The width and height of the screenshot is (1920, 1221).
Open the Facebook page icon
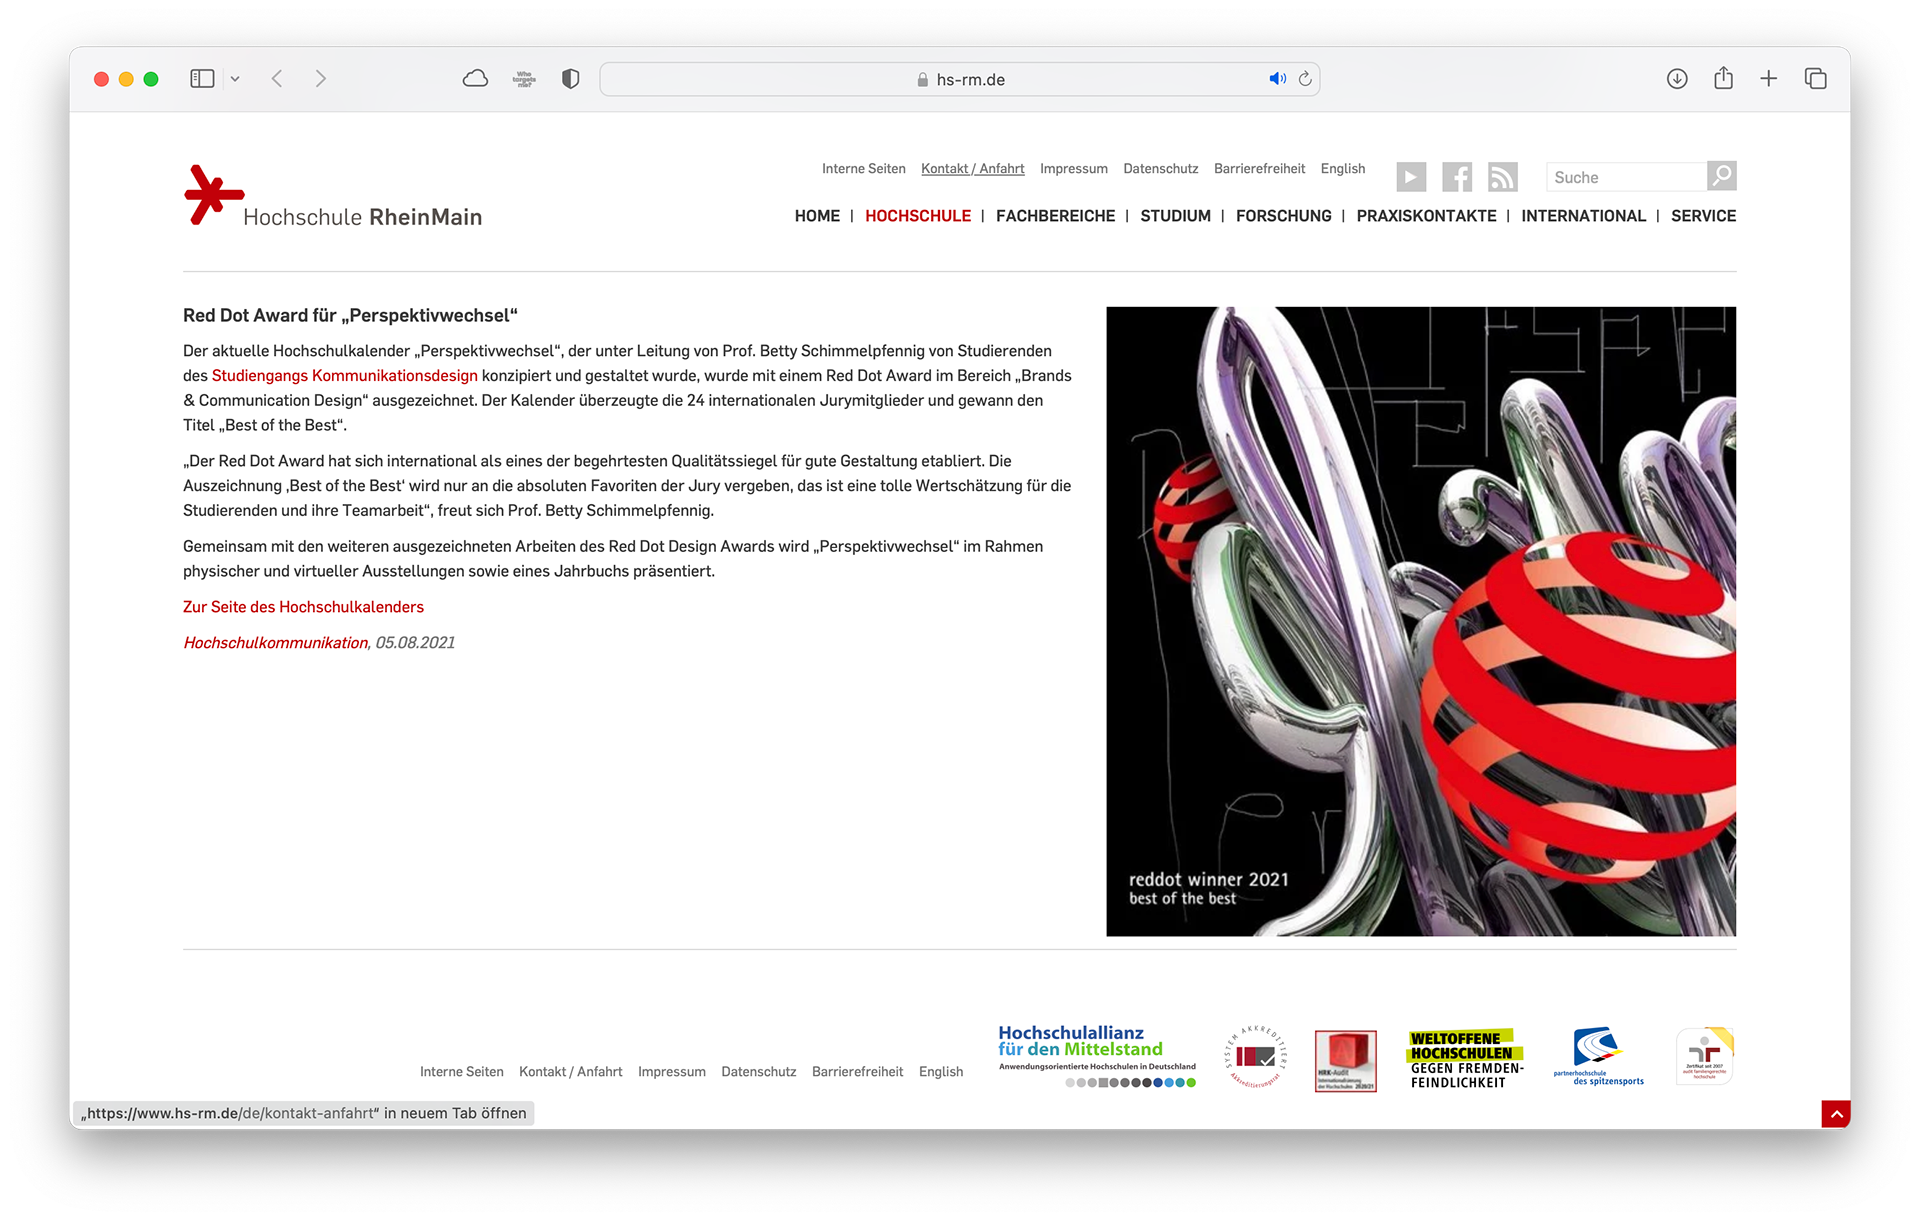tap(1457, 177)
